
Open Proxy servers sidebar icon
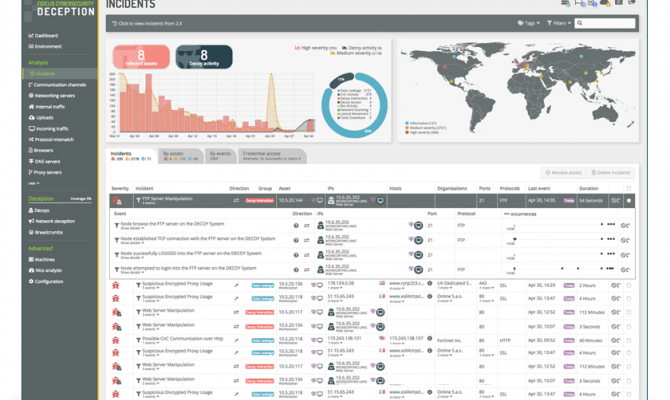(x=31, y=172)
